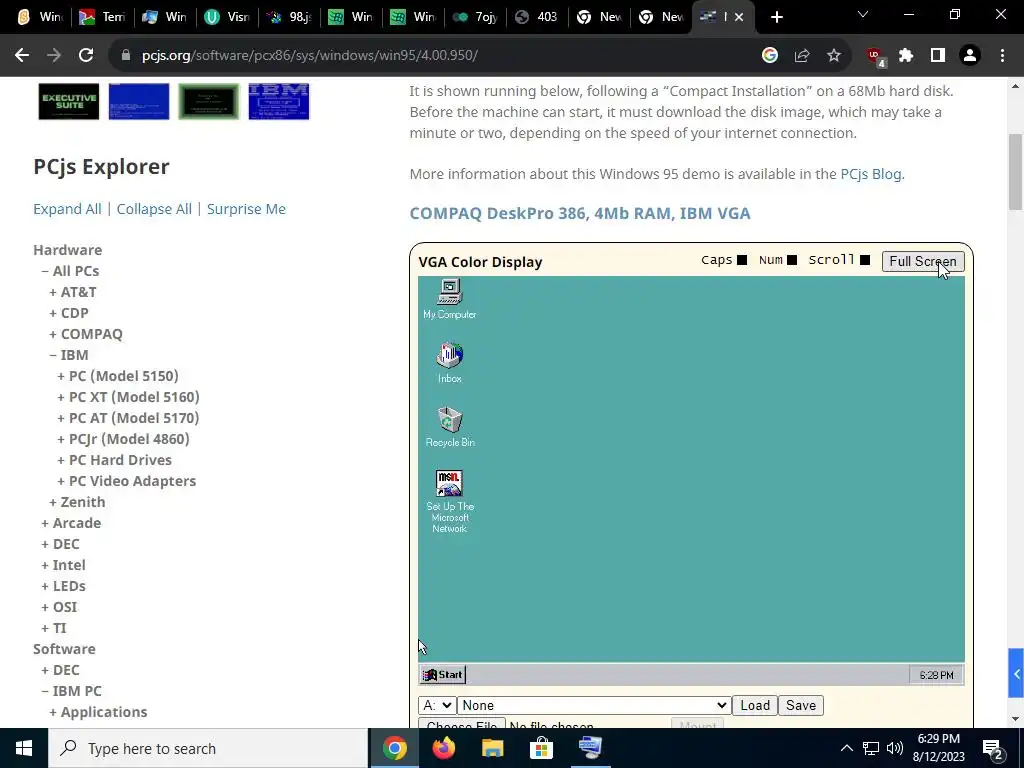Open the Extensions puzzle icon

click(906, 56)
